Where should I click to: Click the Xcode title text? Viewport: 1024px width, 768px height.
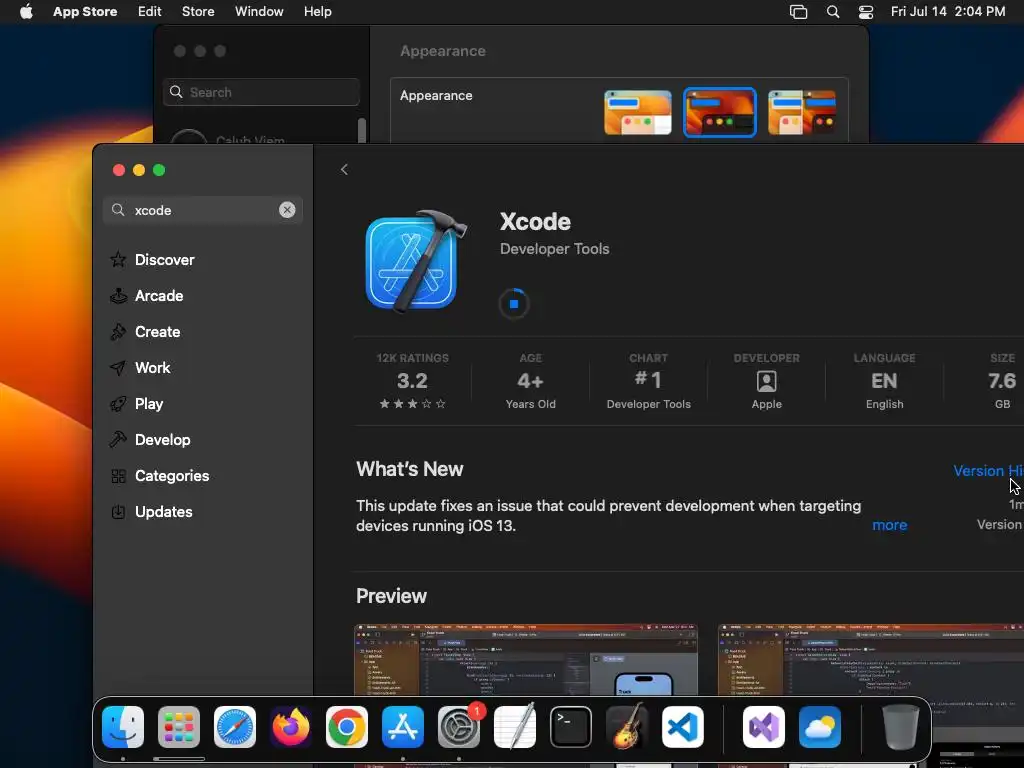(x=536, y=222)
